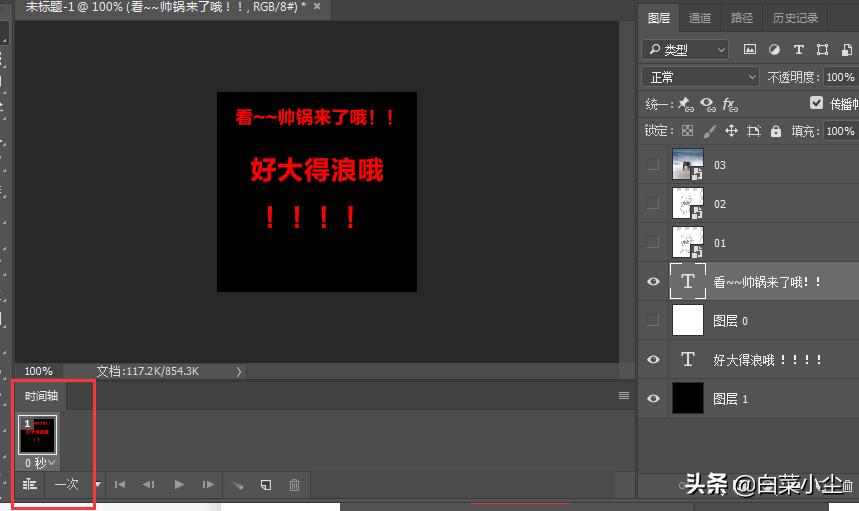Go to the next frame
Screen dimensions: 859x511
pyautogui.click(x=208, y=485)
